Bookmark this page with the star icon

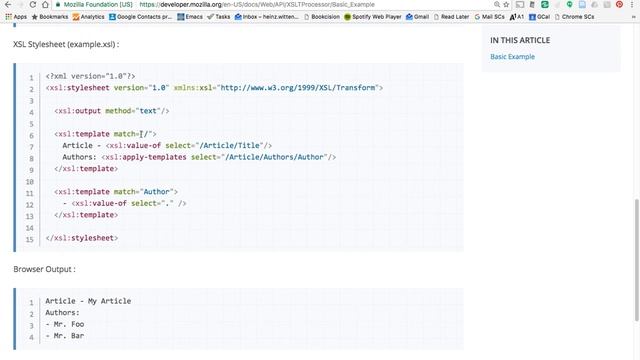tap(506, 4)
